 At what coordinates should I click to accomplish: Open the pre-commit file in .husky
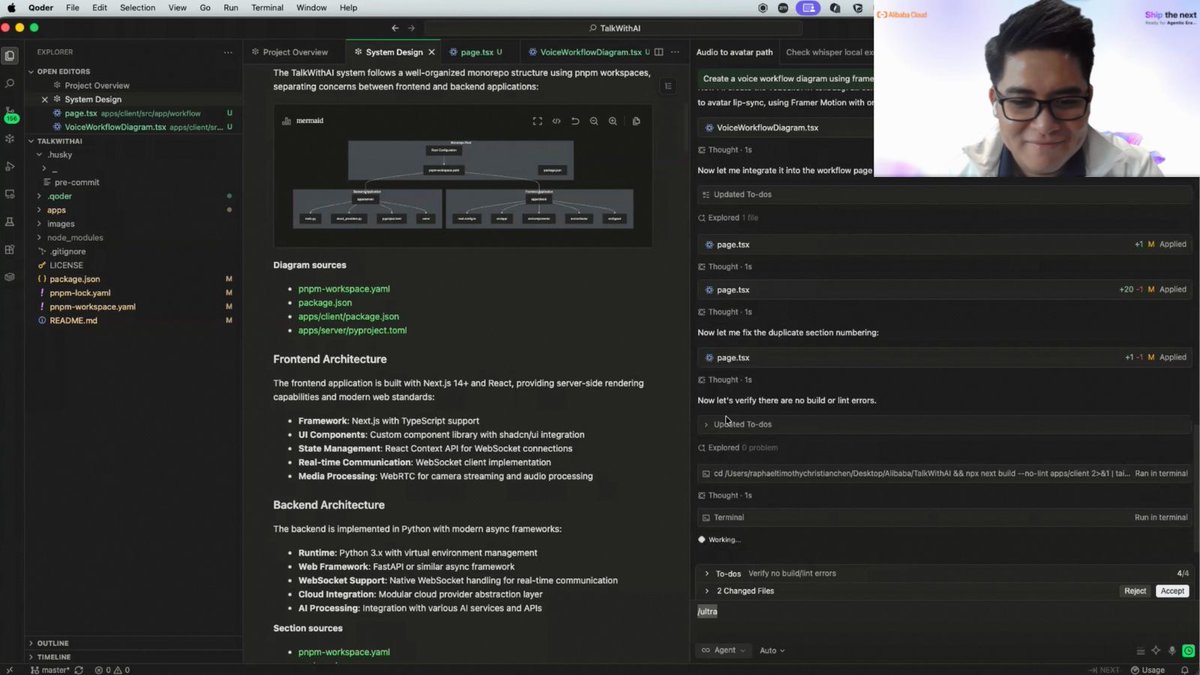coord(77,182)
